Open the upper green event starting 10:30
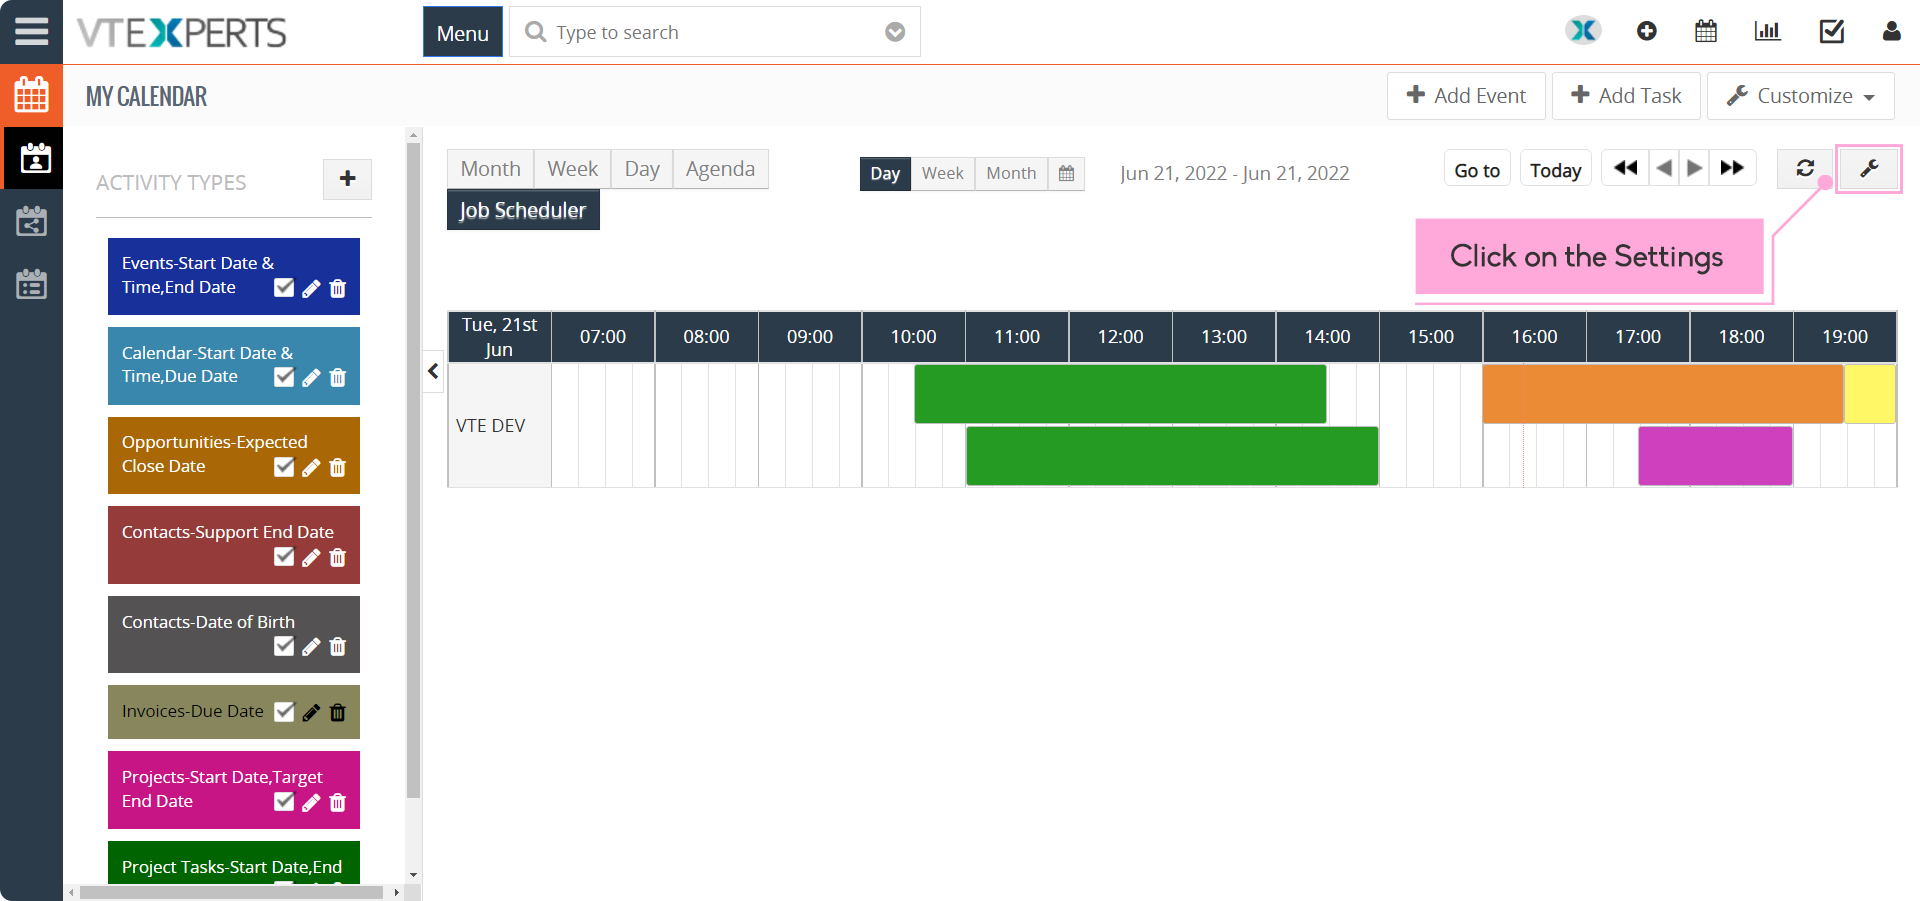This screenshot has height=901, width=1920. (x=1120, y=394)
